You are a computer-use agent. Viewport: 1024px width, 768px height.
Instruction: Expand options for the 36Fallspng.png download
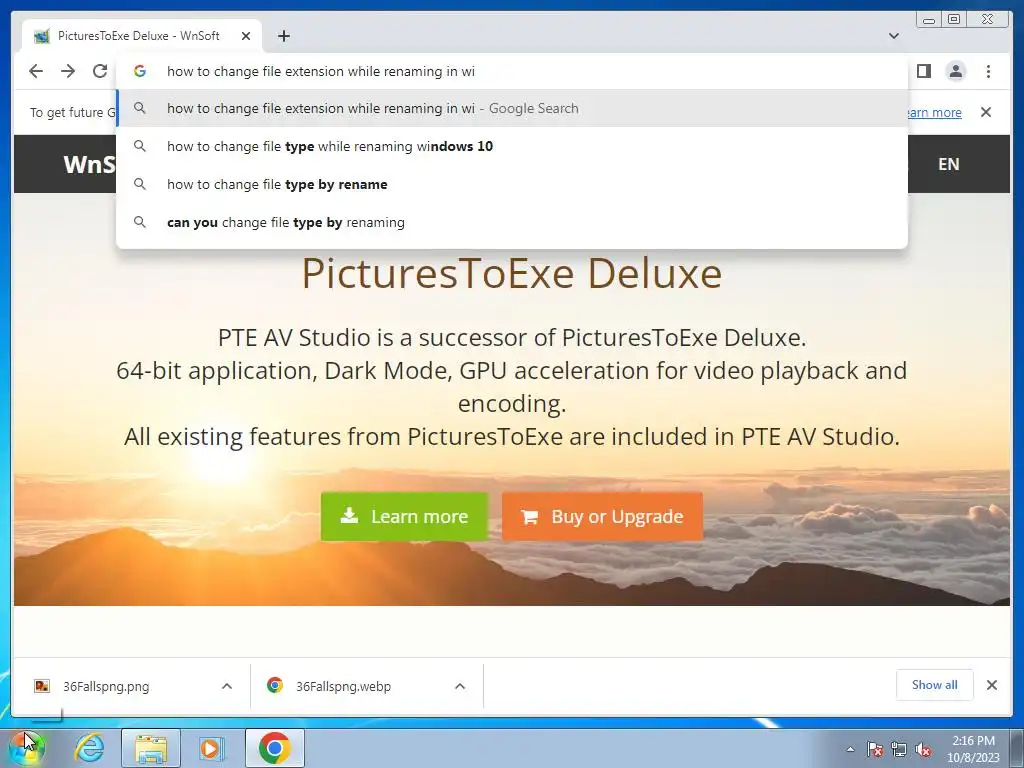coord(227,686)
